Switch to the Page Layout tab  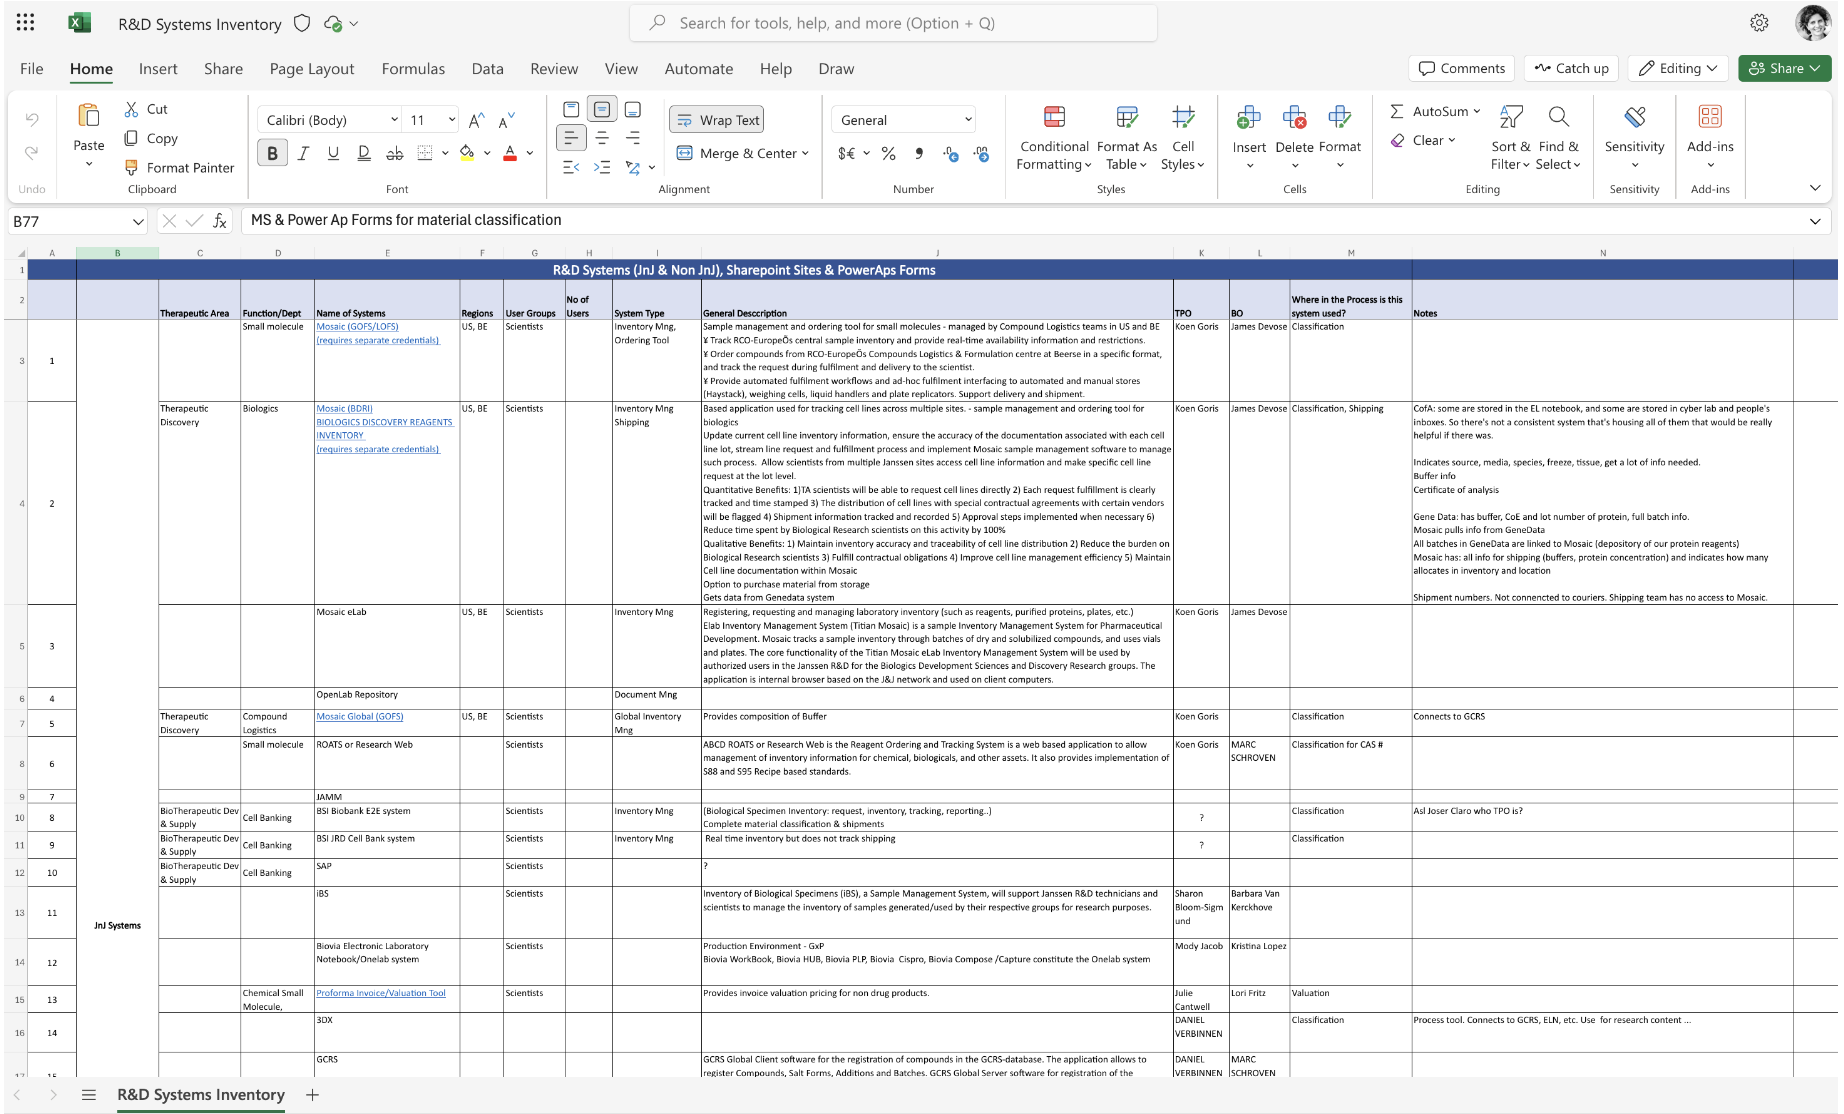(x=312, y=68)
